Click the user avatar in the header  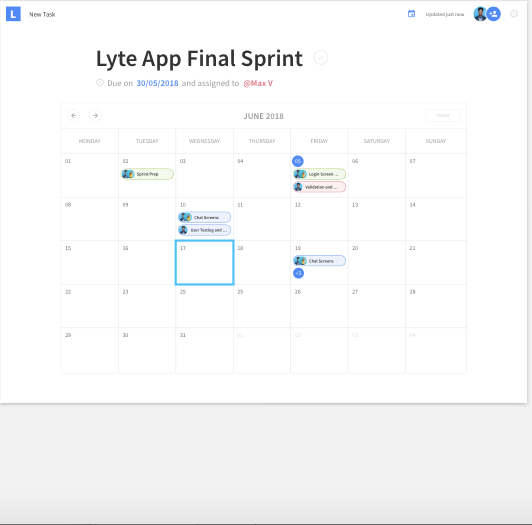pyautogui.click(x=480, y=14)
